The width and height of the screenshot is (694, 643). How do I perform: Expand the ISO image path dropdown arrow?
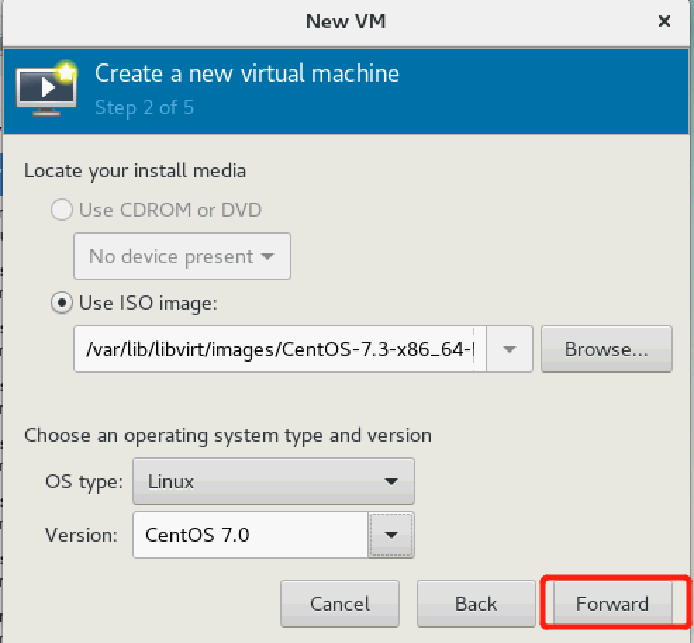coord(510,349)
